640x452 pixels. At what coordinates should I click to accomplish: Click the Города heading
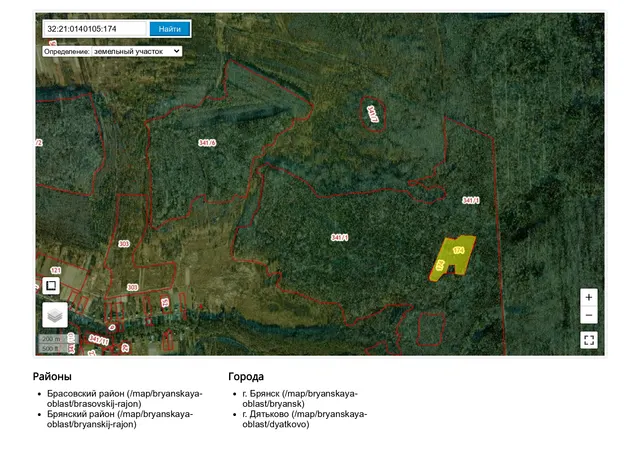[246, 376]
